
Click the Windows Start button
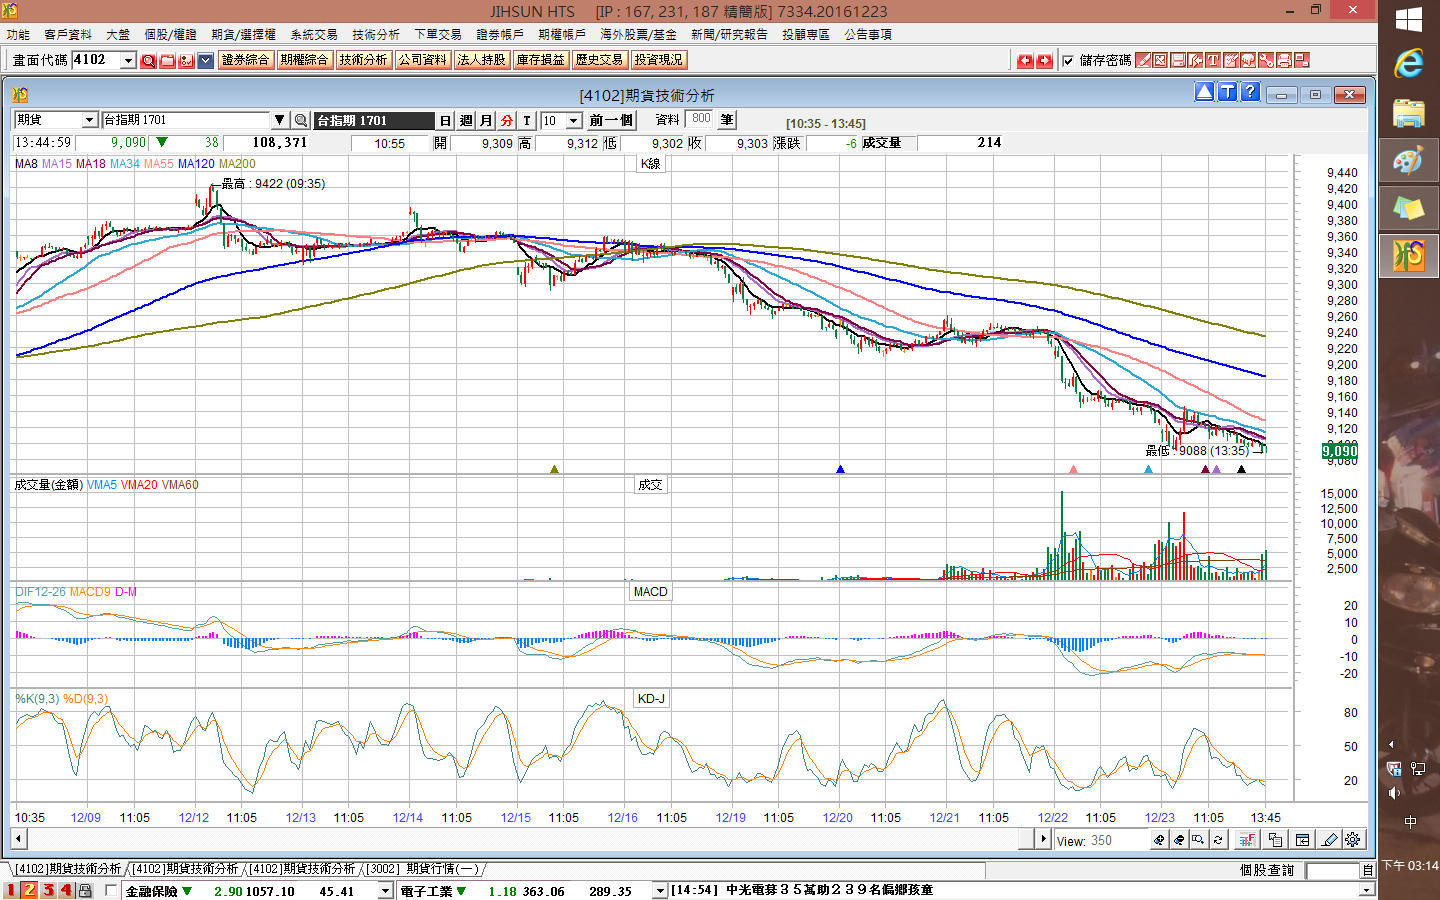coord(1408,20)
